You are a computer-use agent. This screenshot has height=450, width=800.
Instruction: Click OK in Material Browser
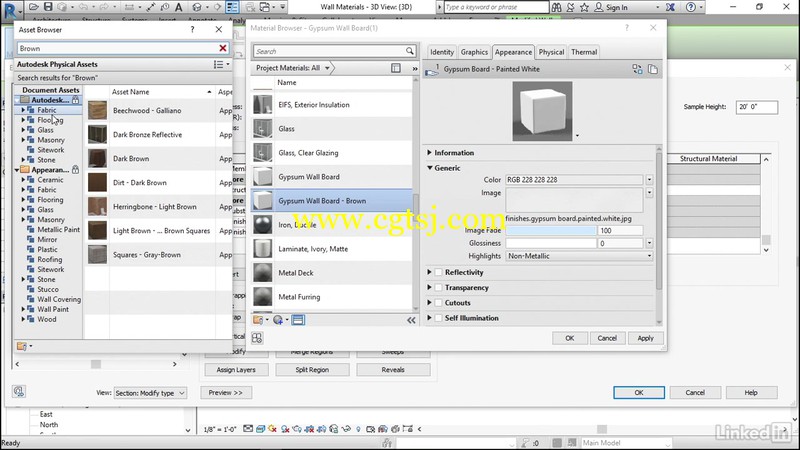(x=569, y=338)
